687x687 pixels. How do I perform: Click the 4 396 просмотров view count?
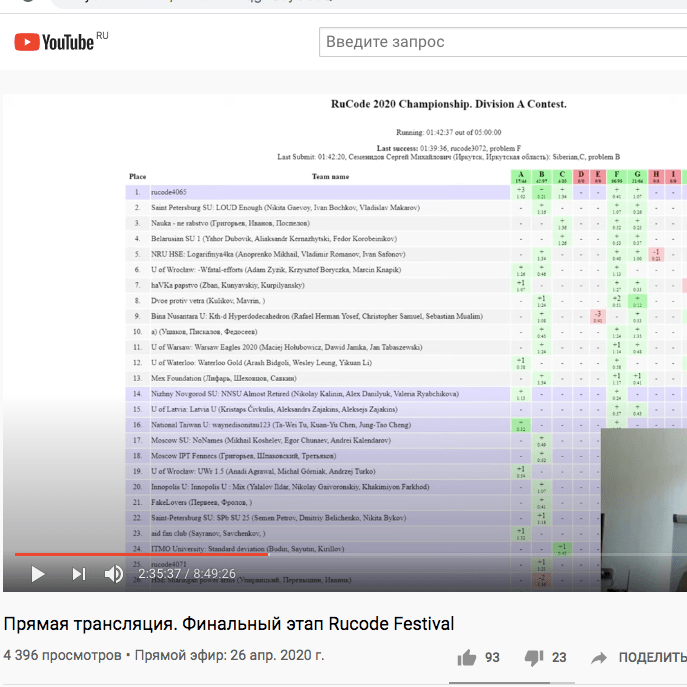62,655
